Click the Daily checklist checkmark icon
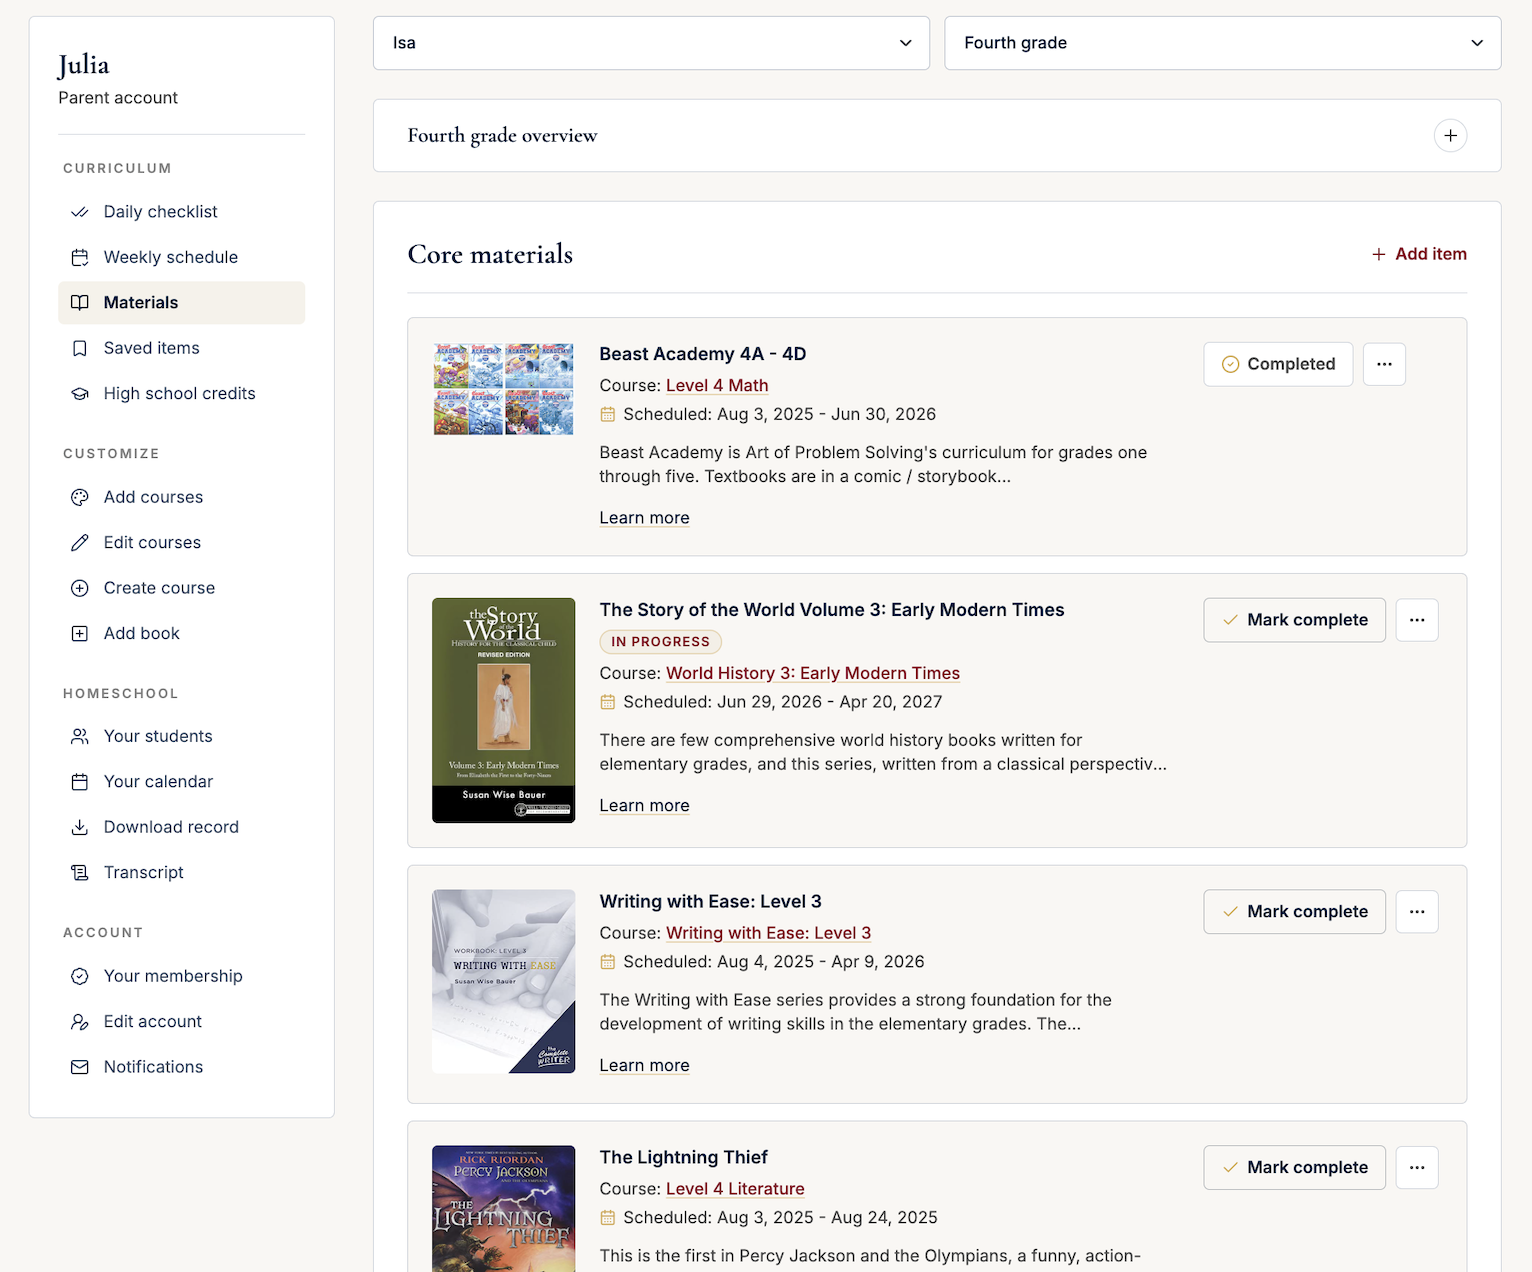This screenshot has height=1272, width=1532. click(x=80, y=212)
